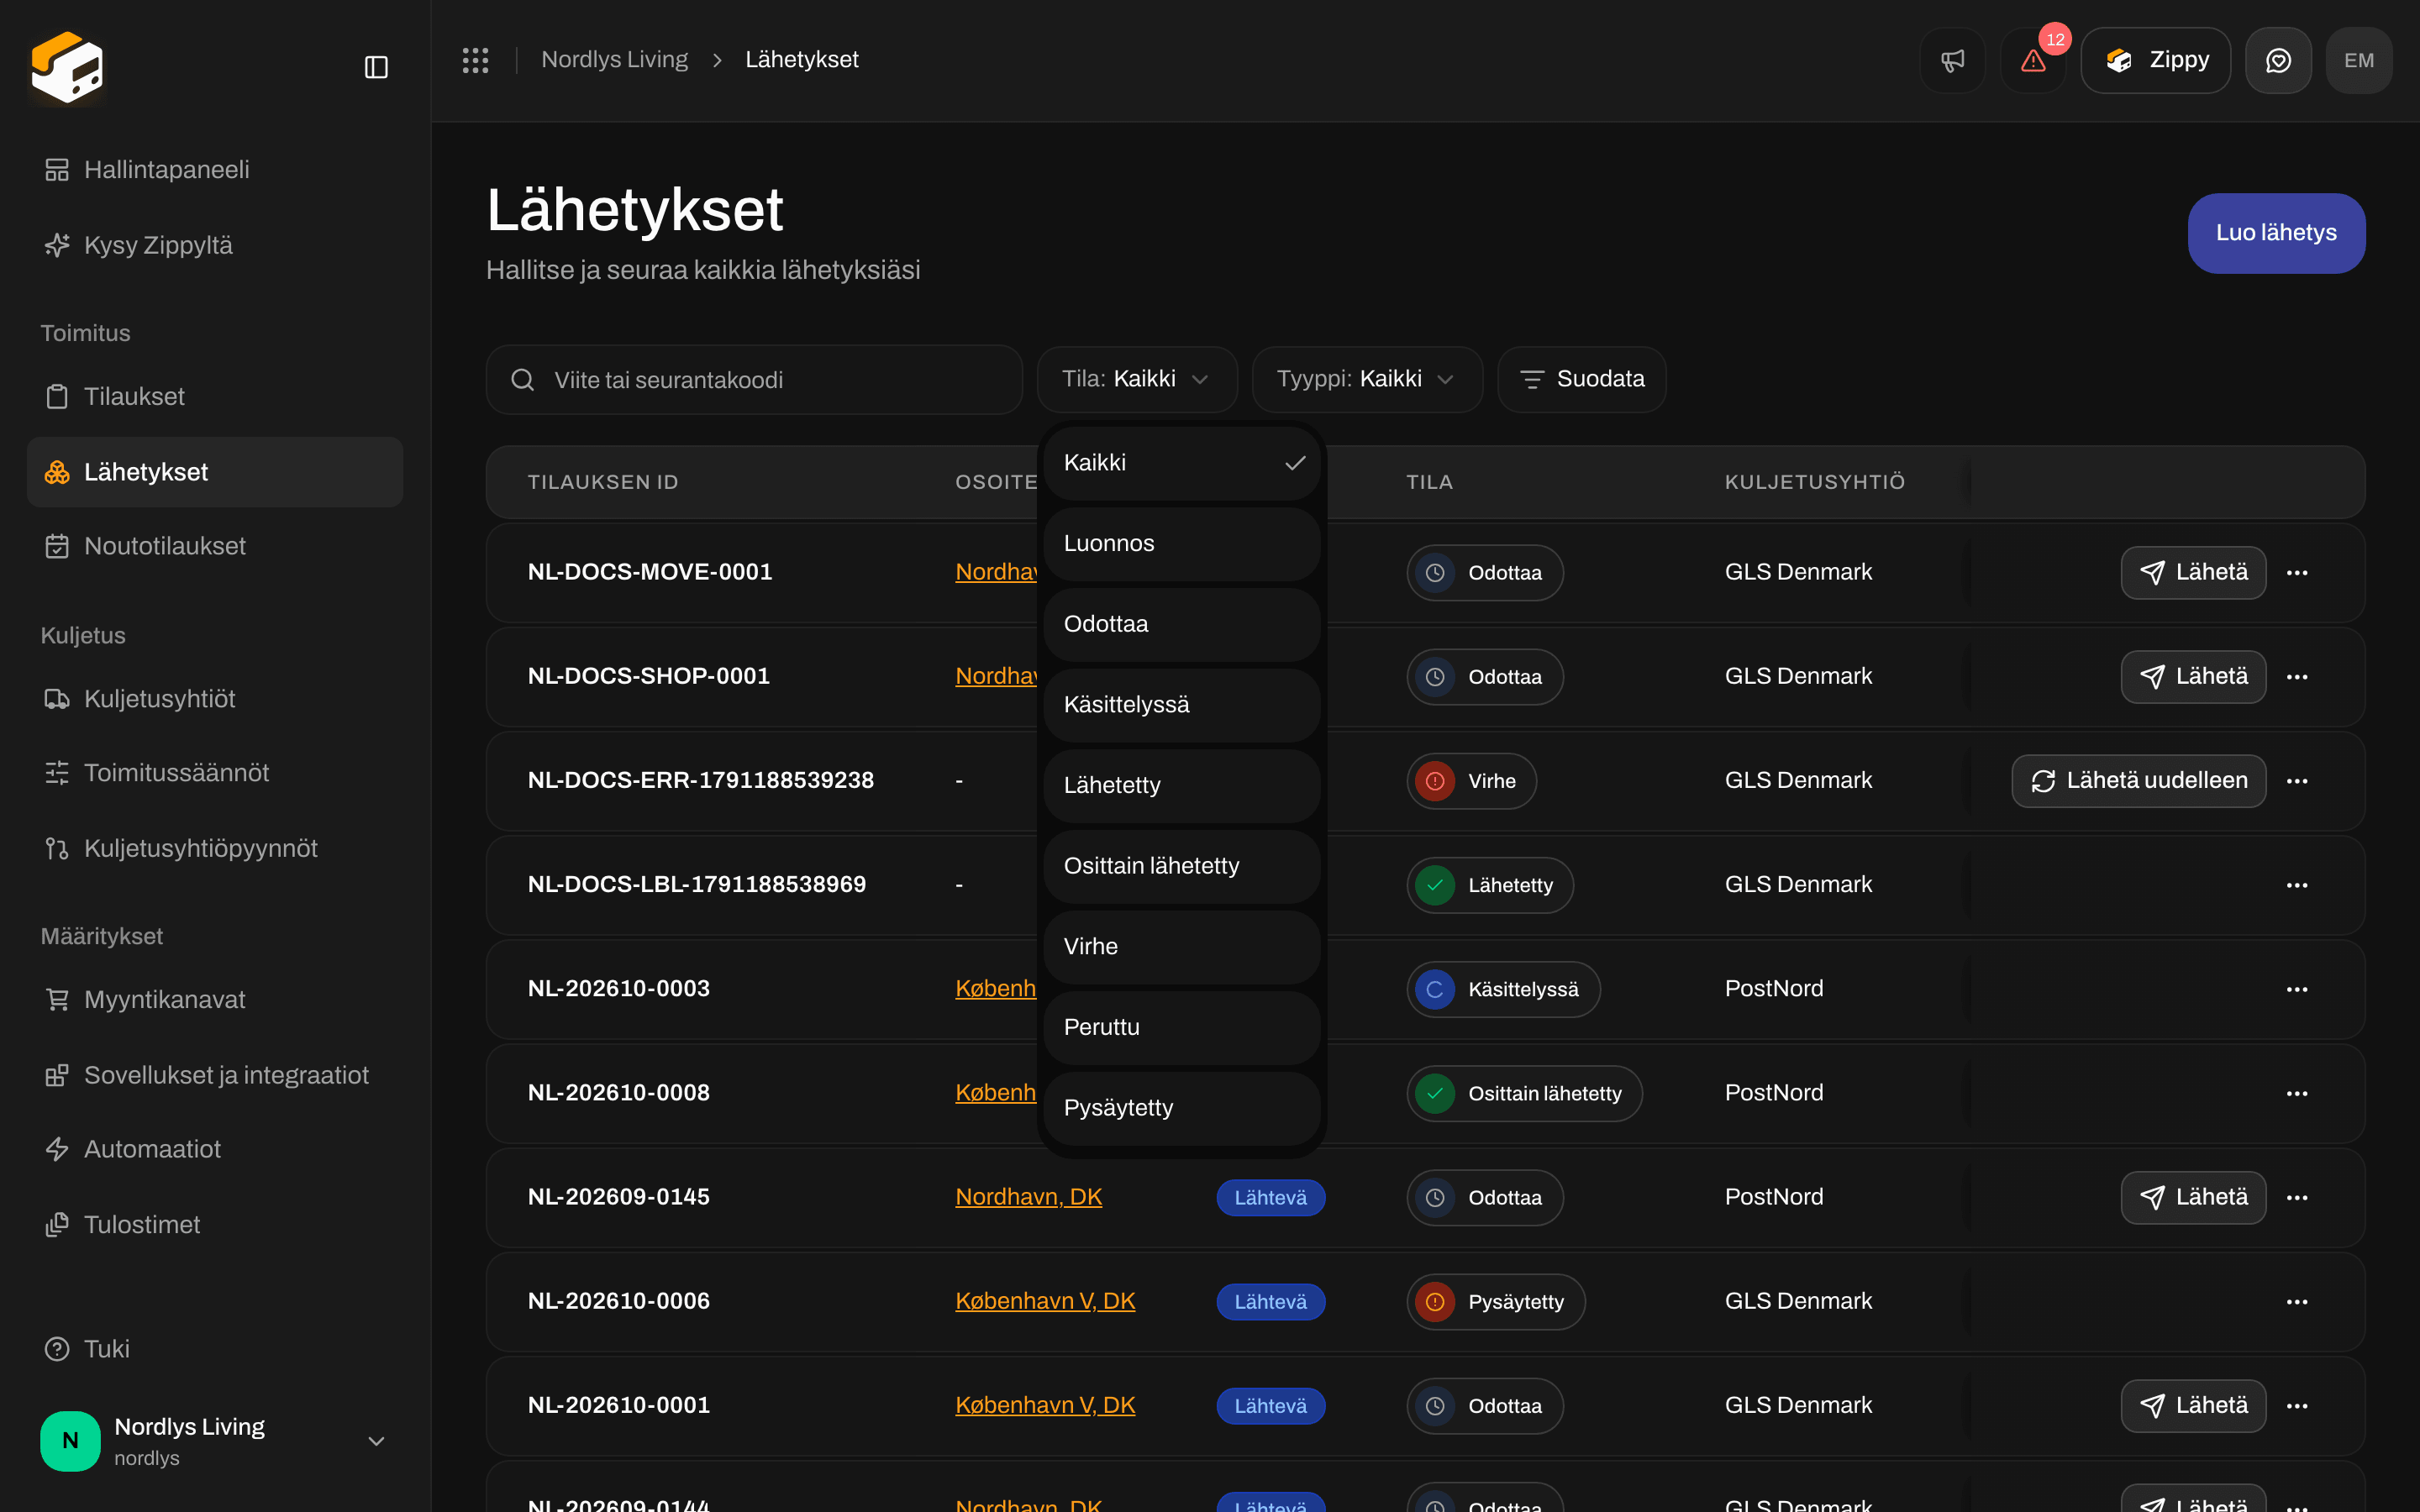
Task: Open announcements megaphone icon
Action: click(1952, 60)
